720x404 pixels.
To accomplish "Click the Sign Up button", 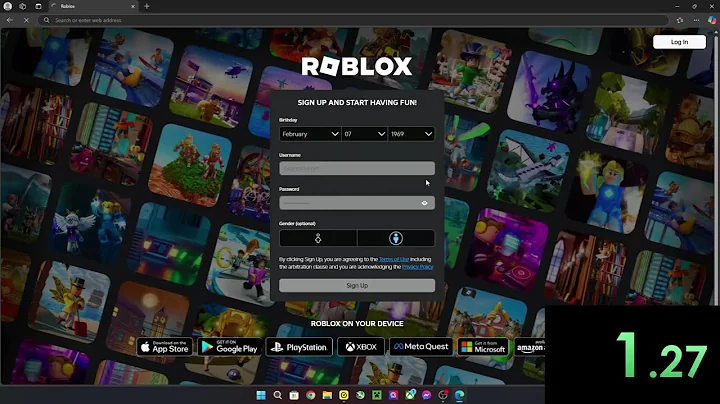I will 357,286.
